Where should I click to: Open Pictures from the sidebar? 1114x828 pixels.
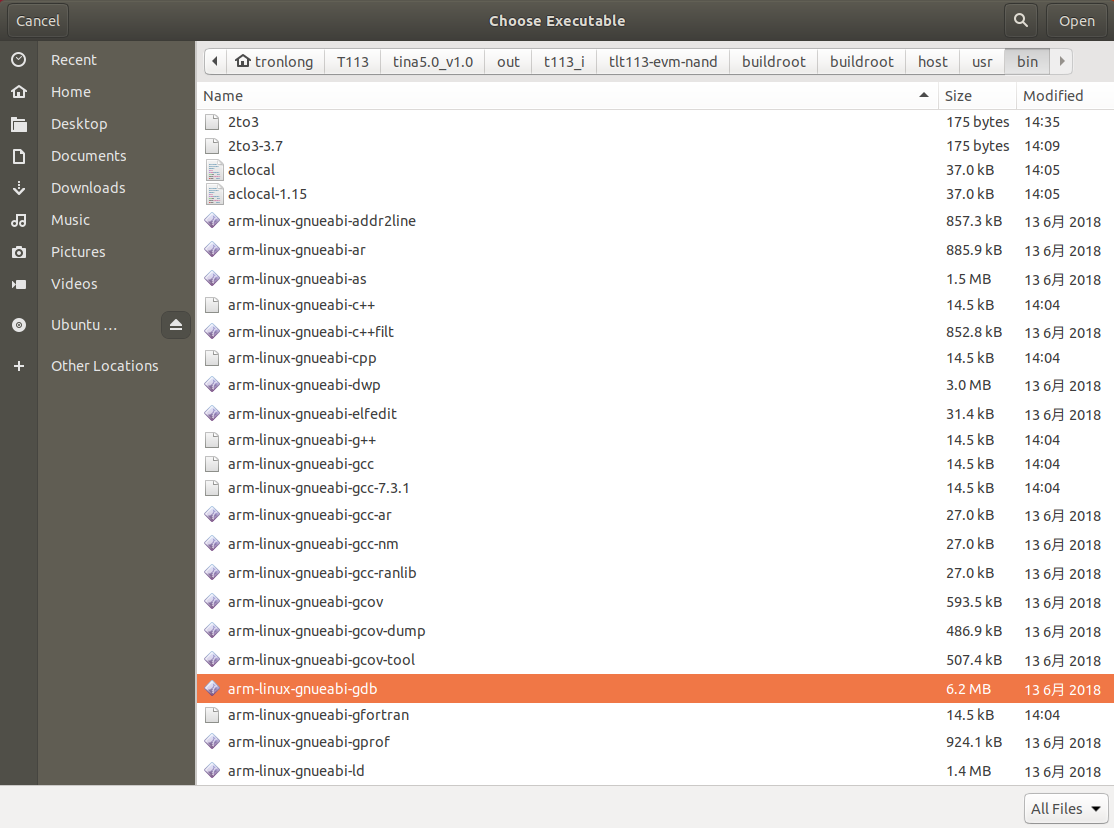79,252
